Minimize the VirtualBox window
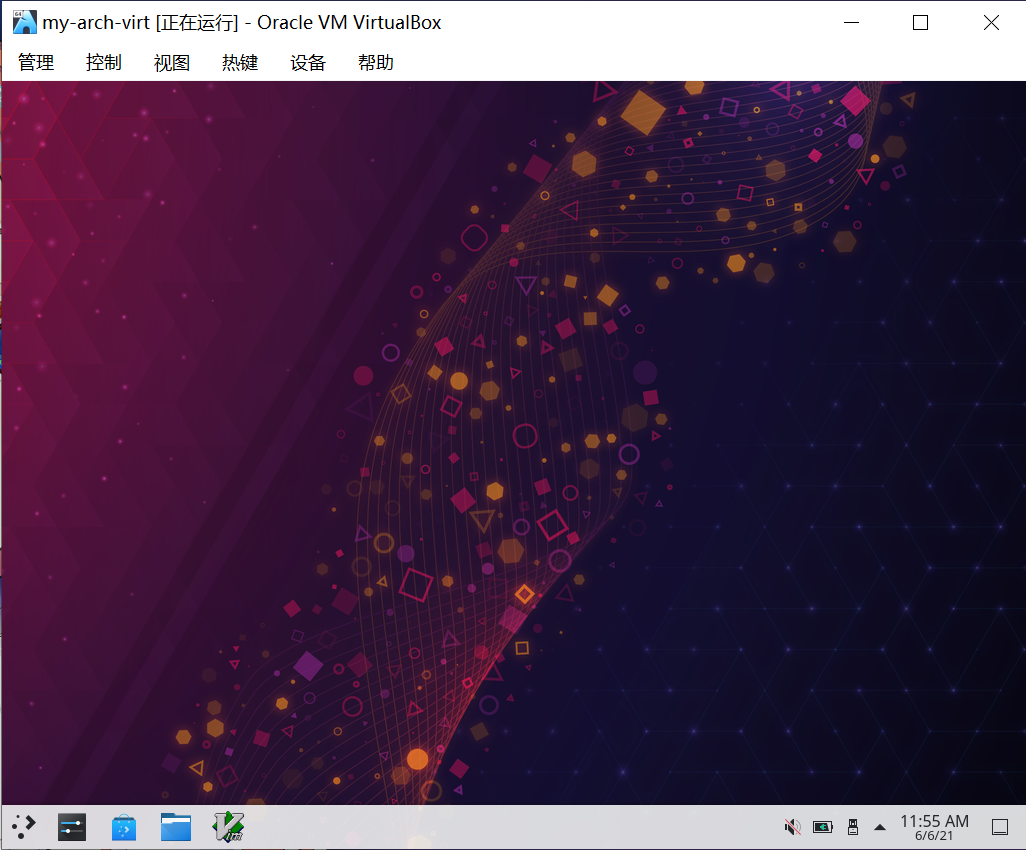The width and height of the screenshot is (1026, 850). (x=850, y=22)
